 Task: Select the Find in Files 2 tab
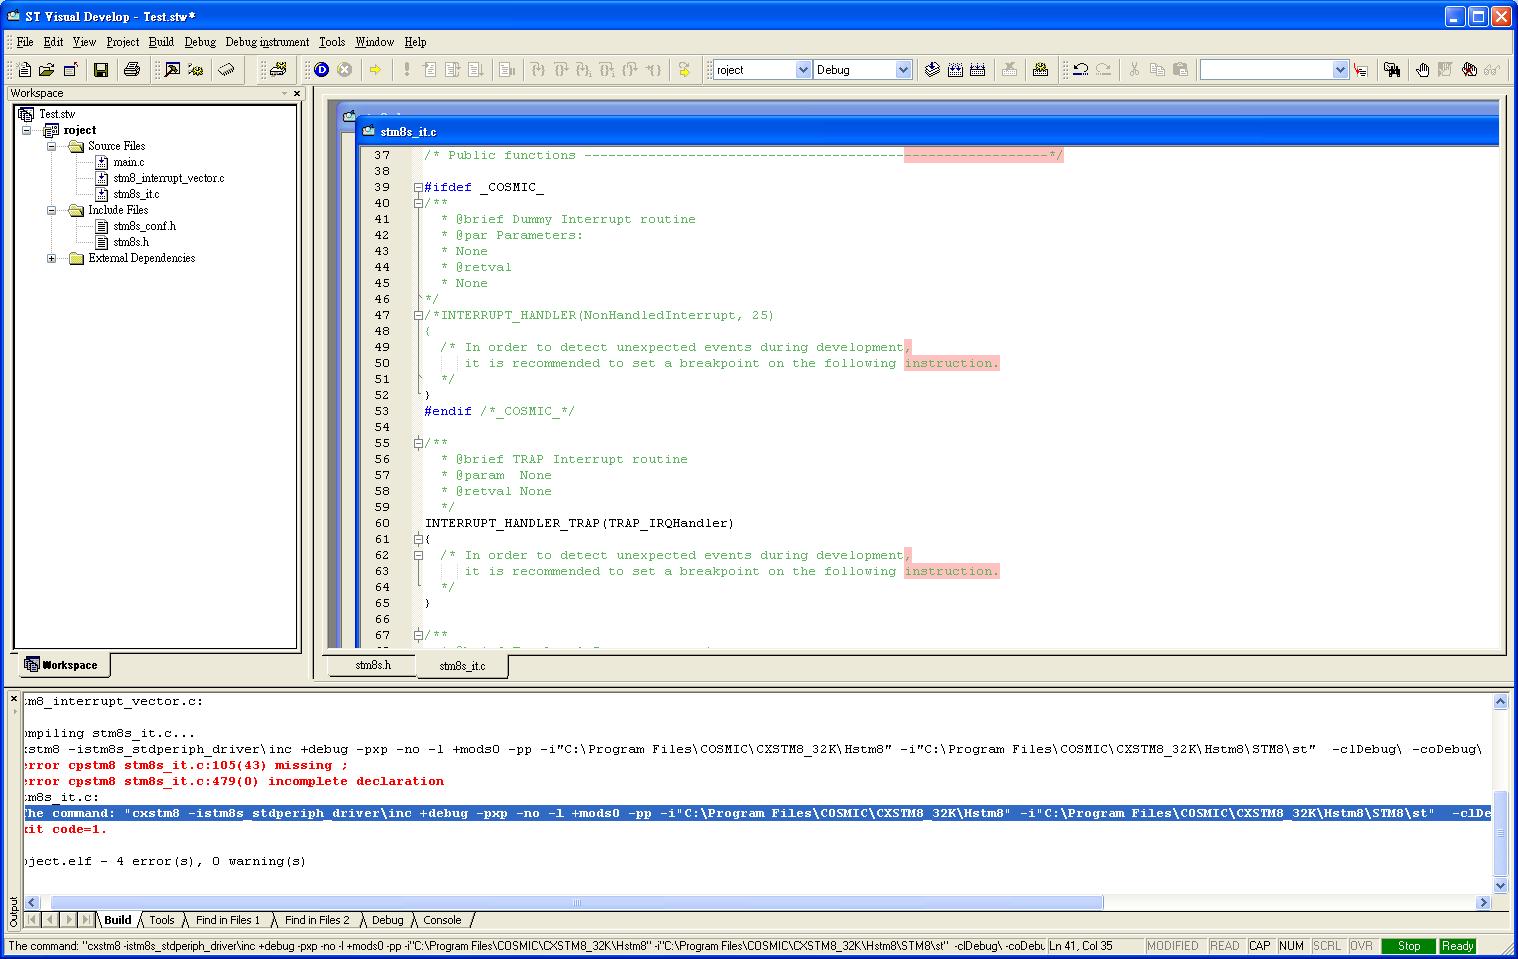tap(317, 920)
